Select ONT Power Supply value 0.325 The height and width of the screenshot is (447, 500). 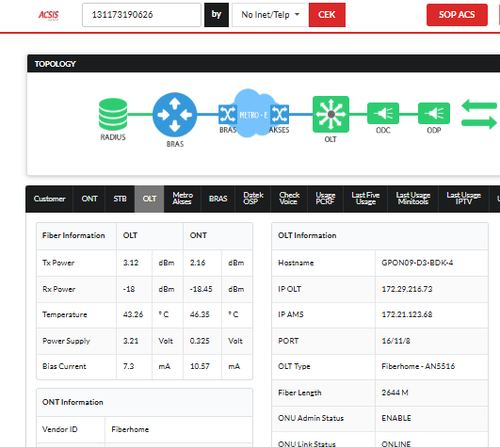click(200, 341)
